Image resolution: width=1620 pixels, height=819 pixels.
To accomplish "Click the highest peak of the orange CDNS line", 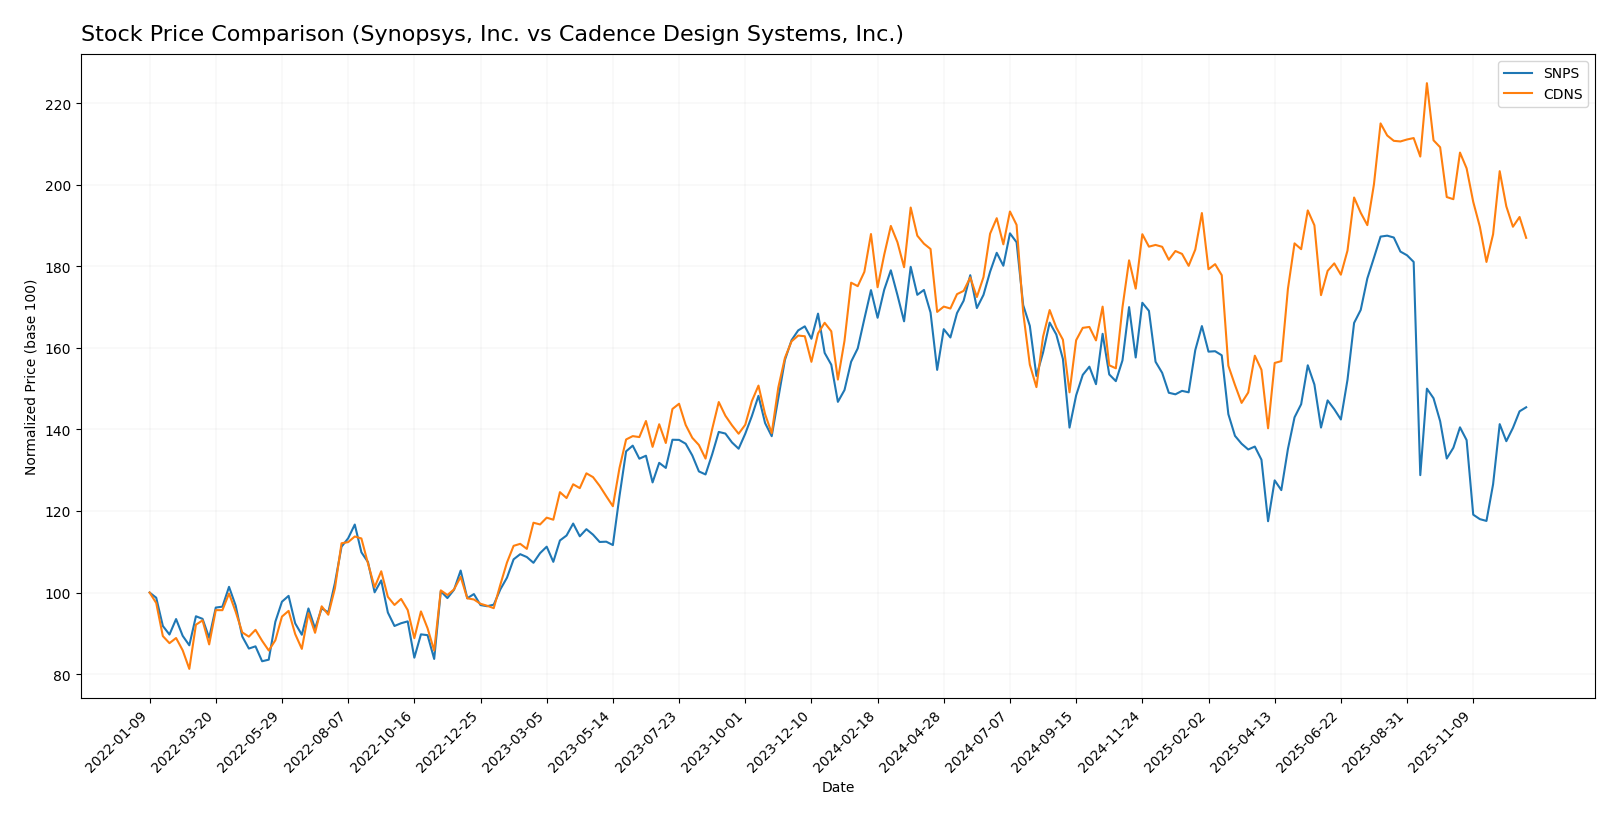I will pyautogui.click(x=1426, y=83).
